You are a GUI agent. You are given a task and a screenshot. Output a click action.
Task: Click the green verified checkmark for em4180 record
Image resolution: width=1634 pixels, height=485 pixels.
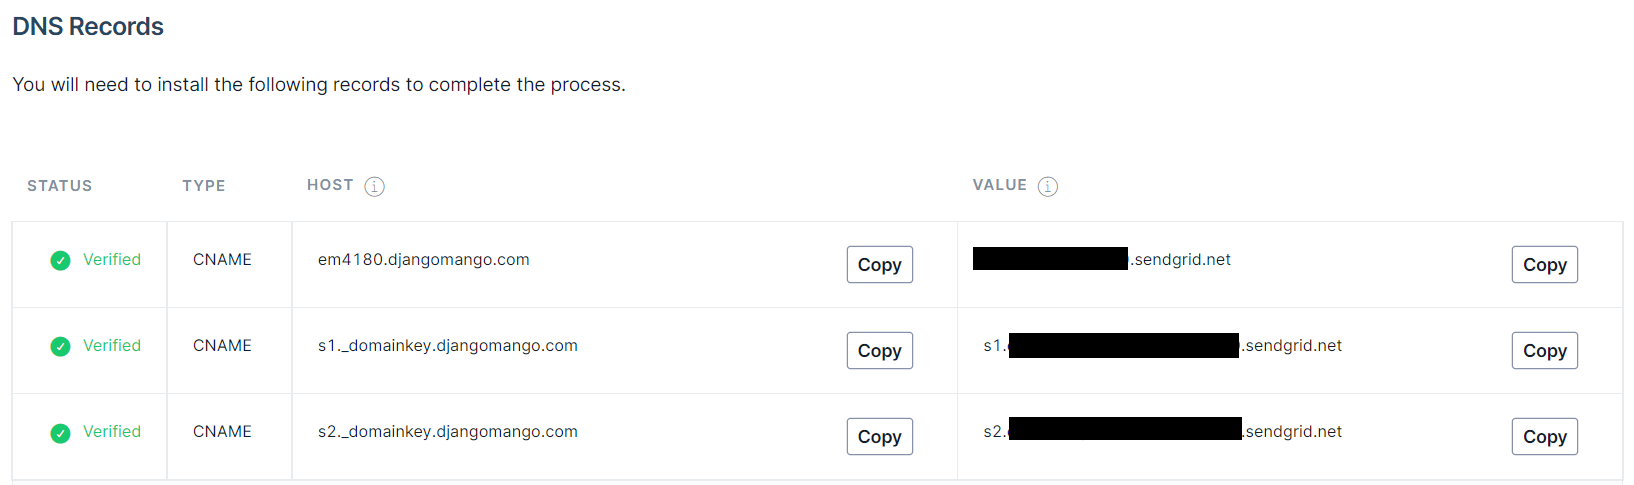[61, 261]
